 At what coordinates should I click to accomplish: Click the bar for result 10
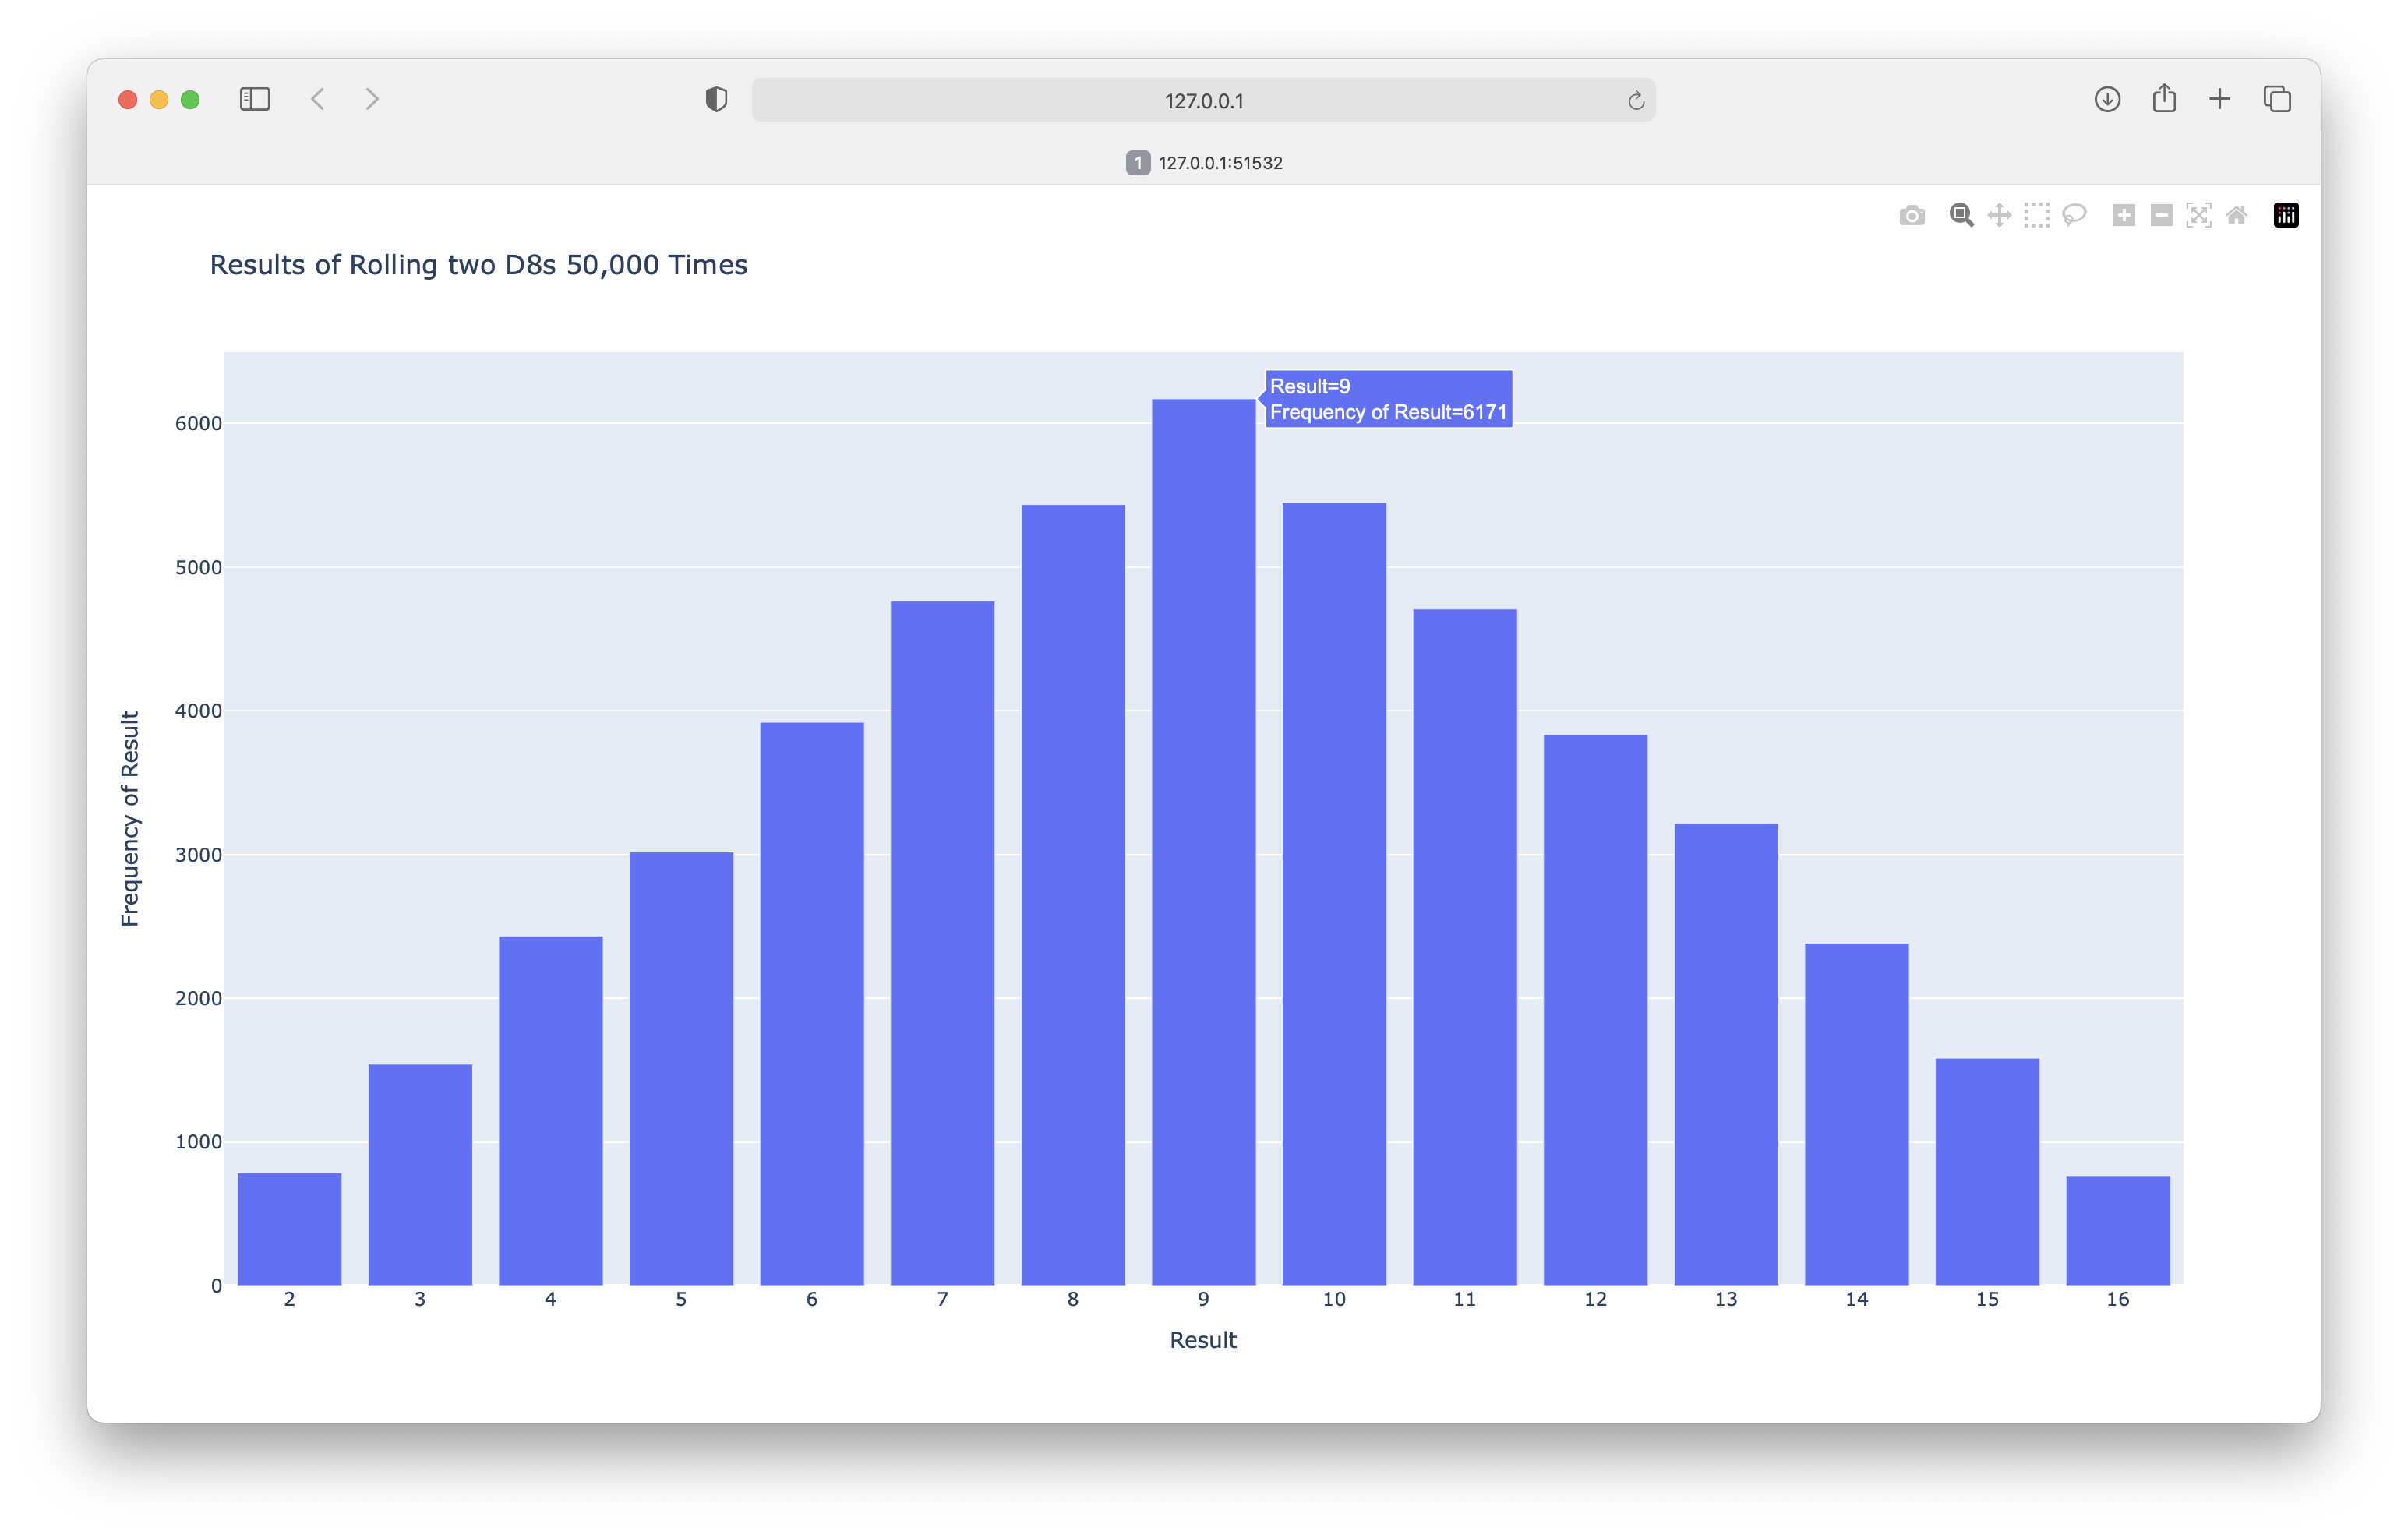(1334, 894)
